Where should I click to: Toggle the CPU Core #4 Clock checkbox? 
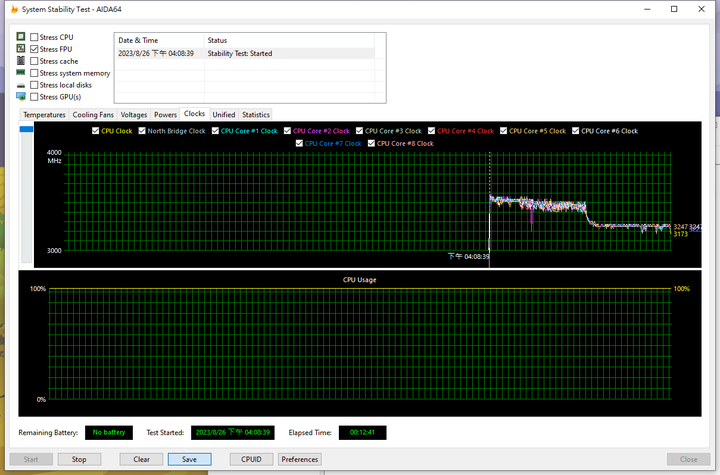(x=431, y=131)
